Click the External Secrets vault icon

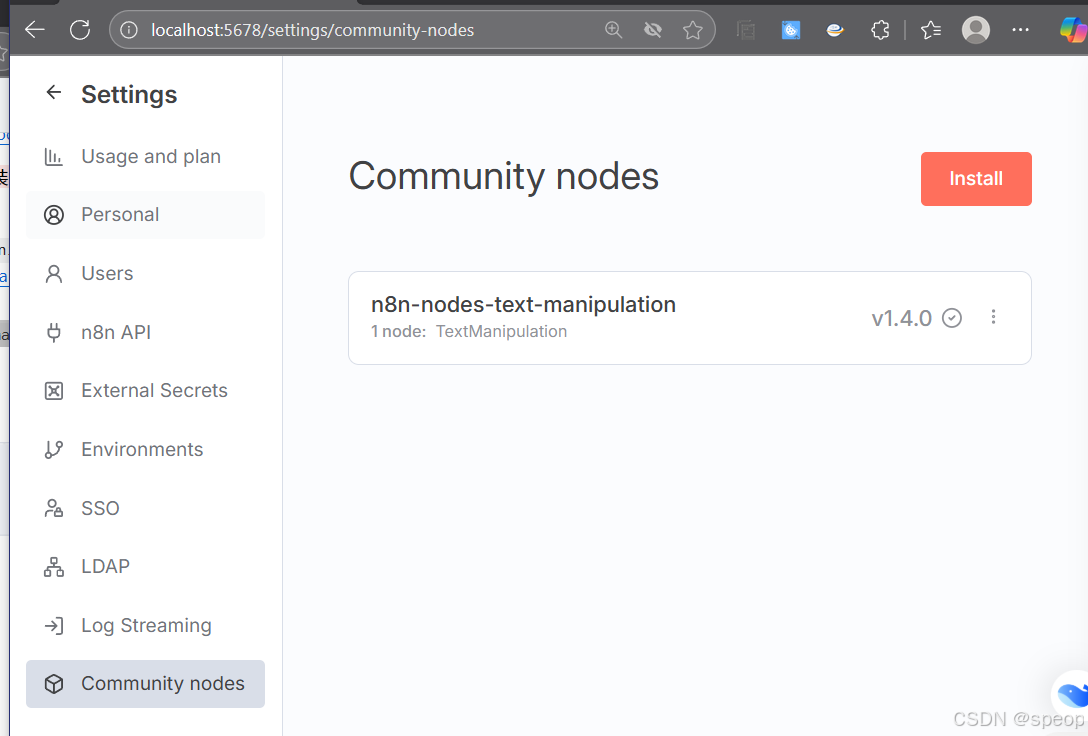pyautogui.click(x=53, y=391)
